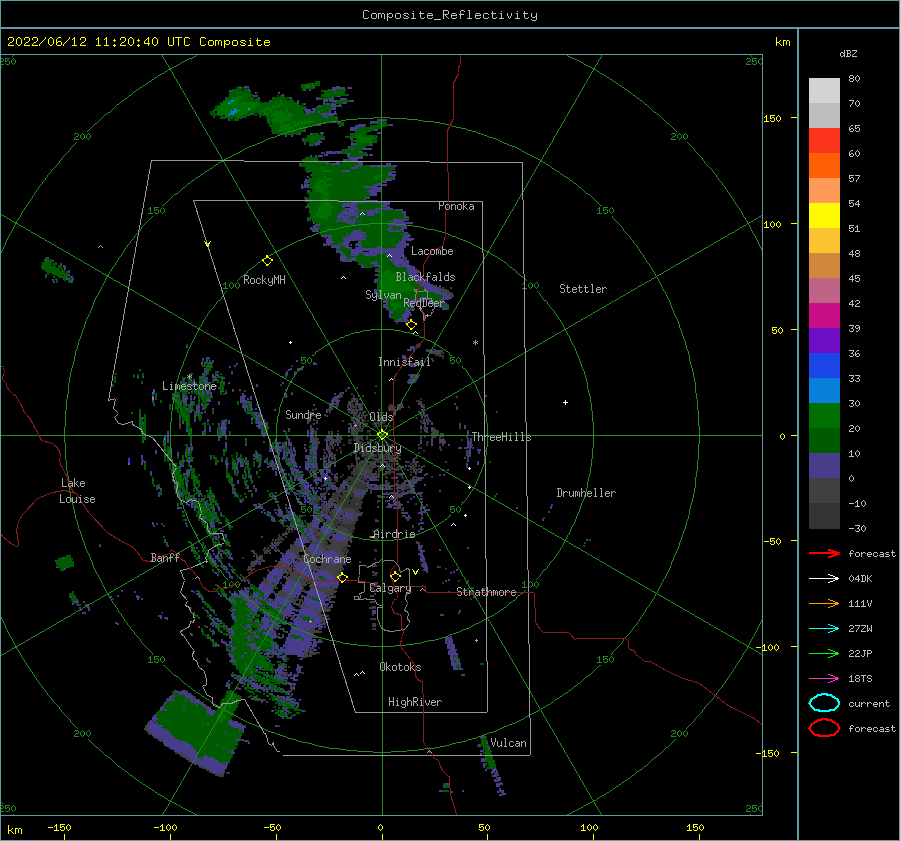
Task: Click the RedDeer city label
Action: tap(424, 303)
